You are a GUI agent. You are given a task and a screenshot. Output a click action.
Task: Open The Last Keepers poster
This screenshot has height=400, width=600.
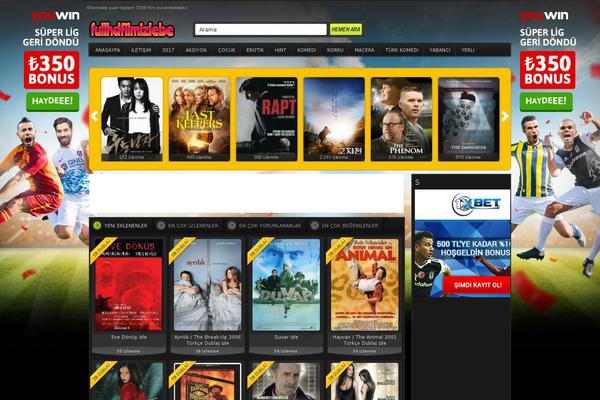point(199,119)
